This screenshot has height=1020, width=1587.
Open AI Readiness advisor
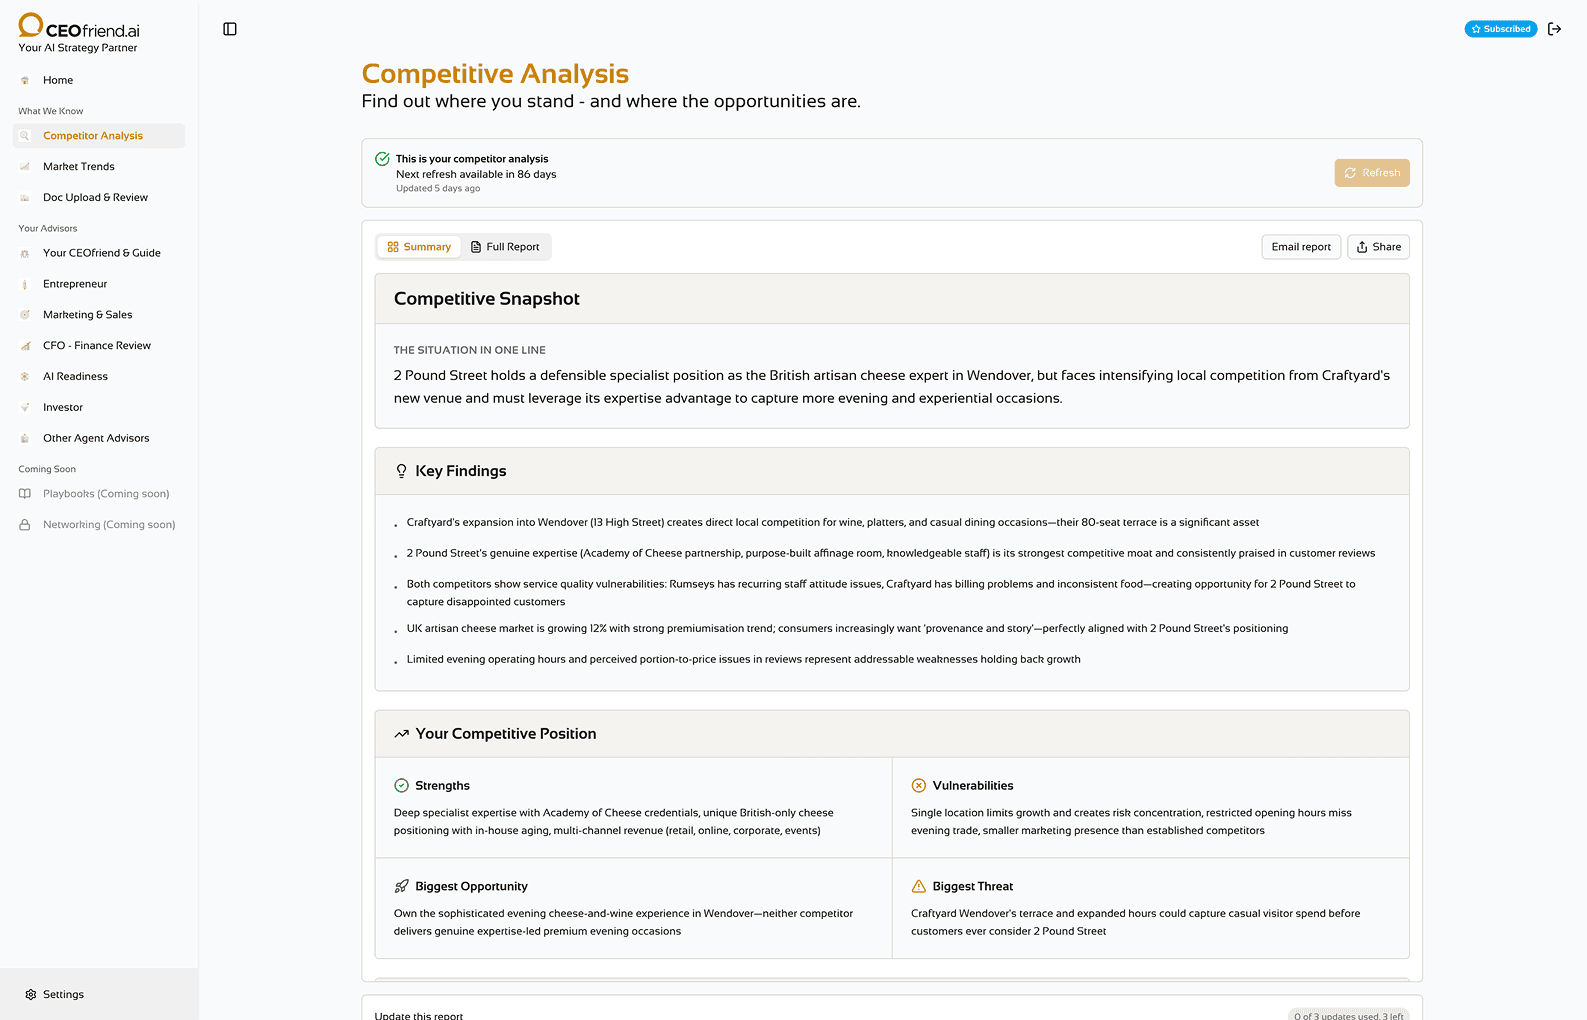[75, 377]
